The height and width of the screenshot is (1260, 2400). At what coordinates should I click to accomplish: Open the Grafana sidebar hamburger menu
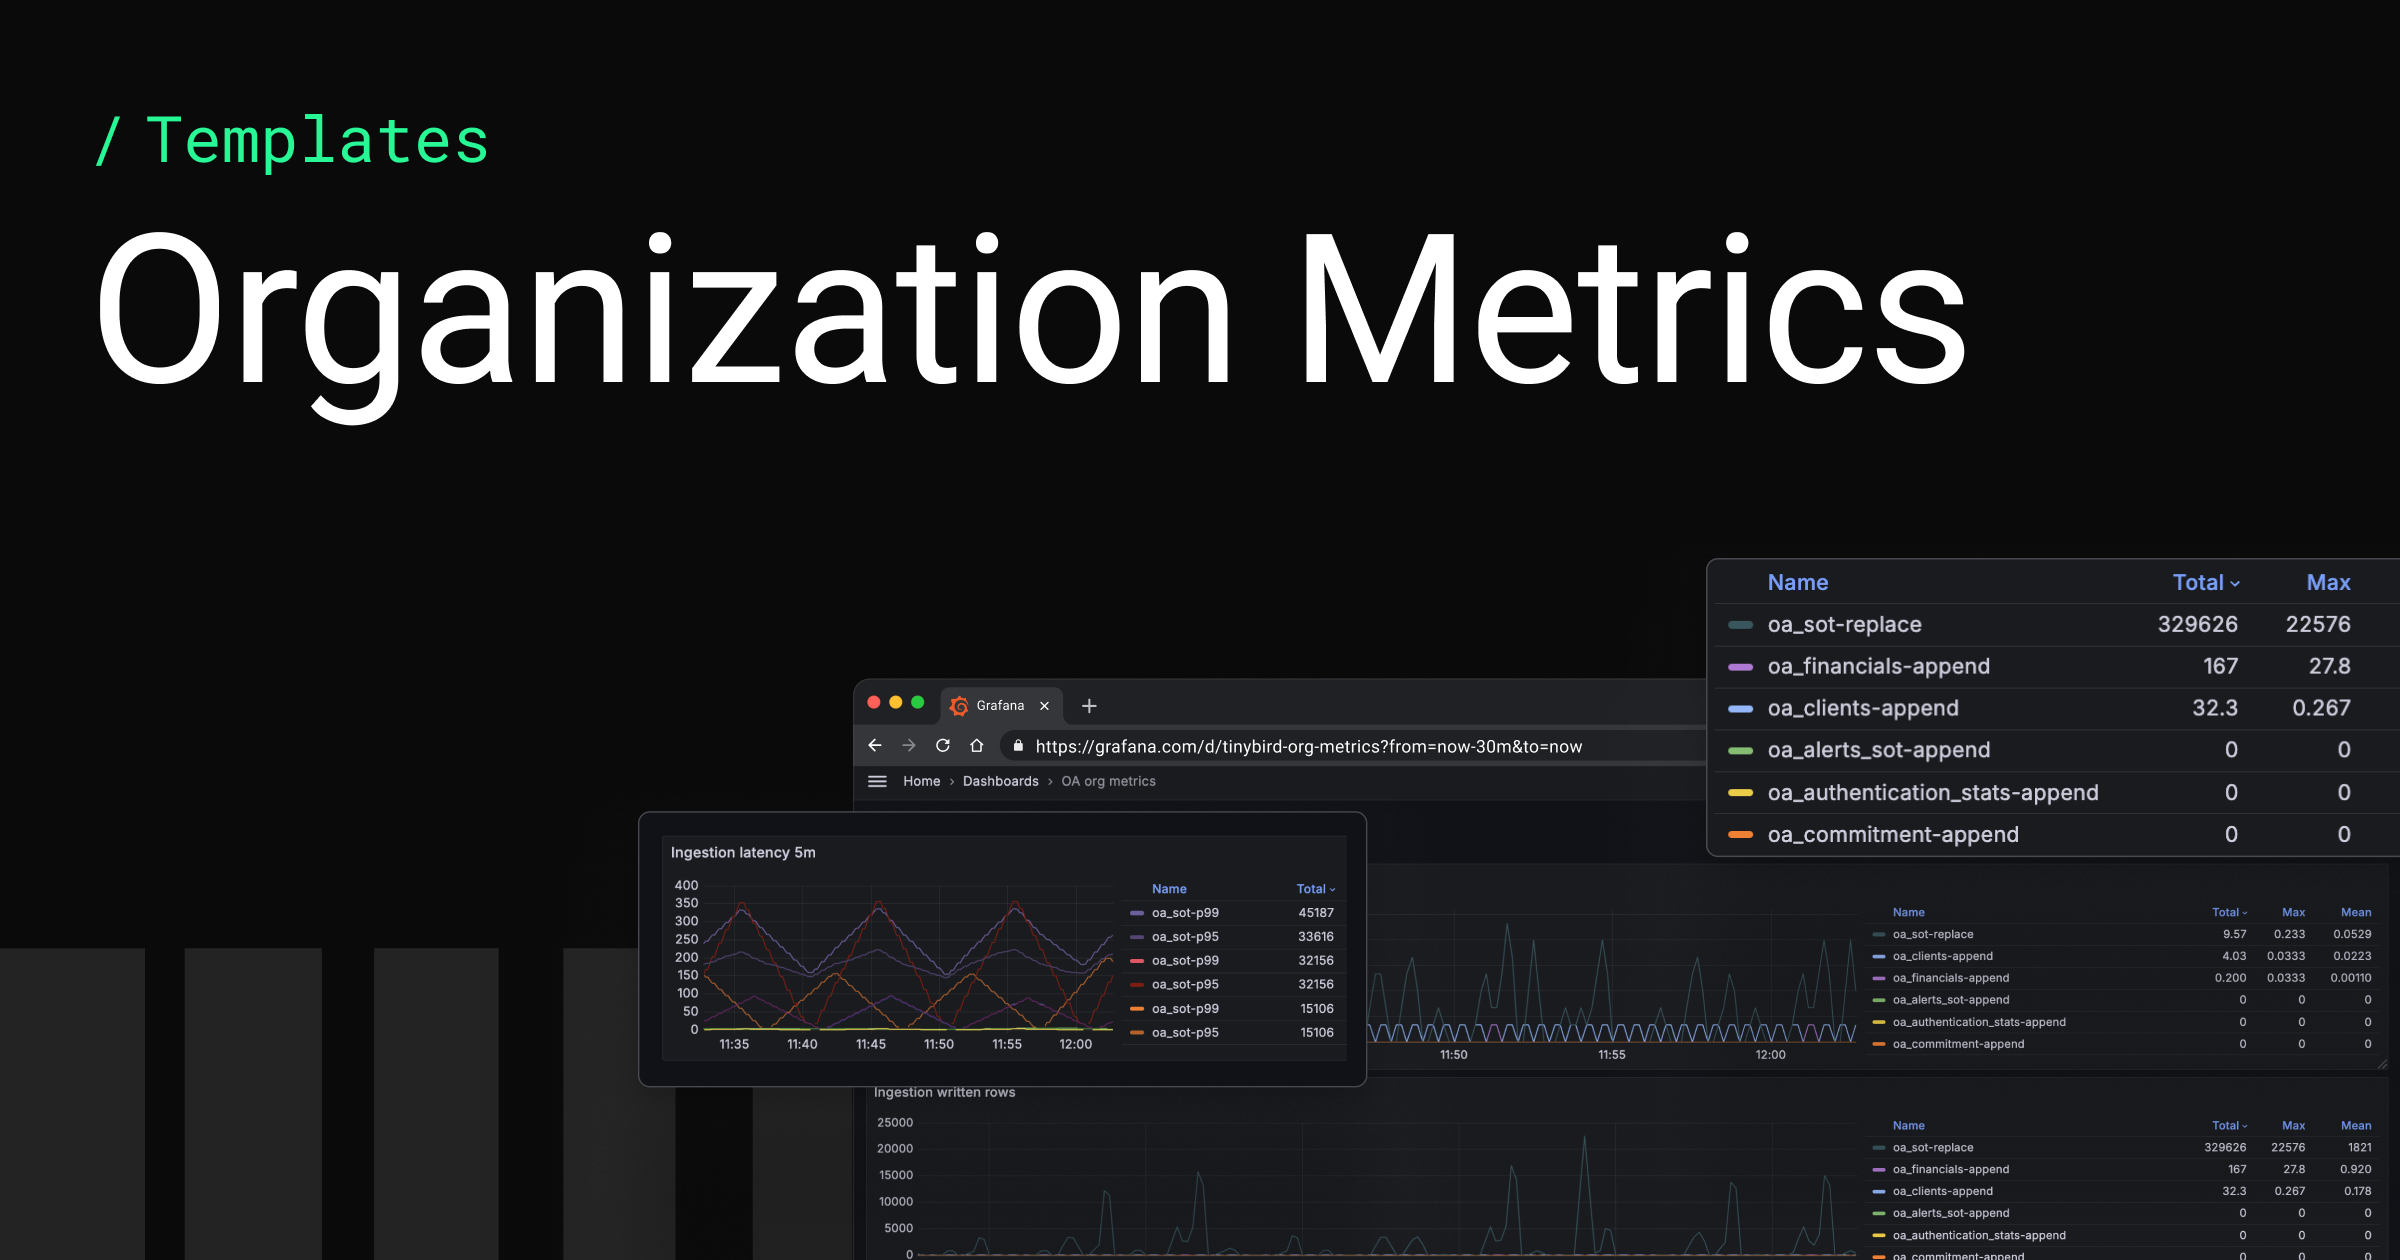click(877, 781)
